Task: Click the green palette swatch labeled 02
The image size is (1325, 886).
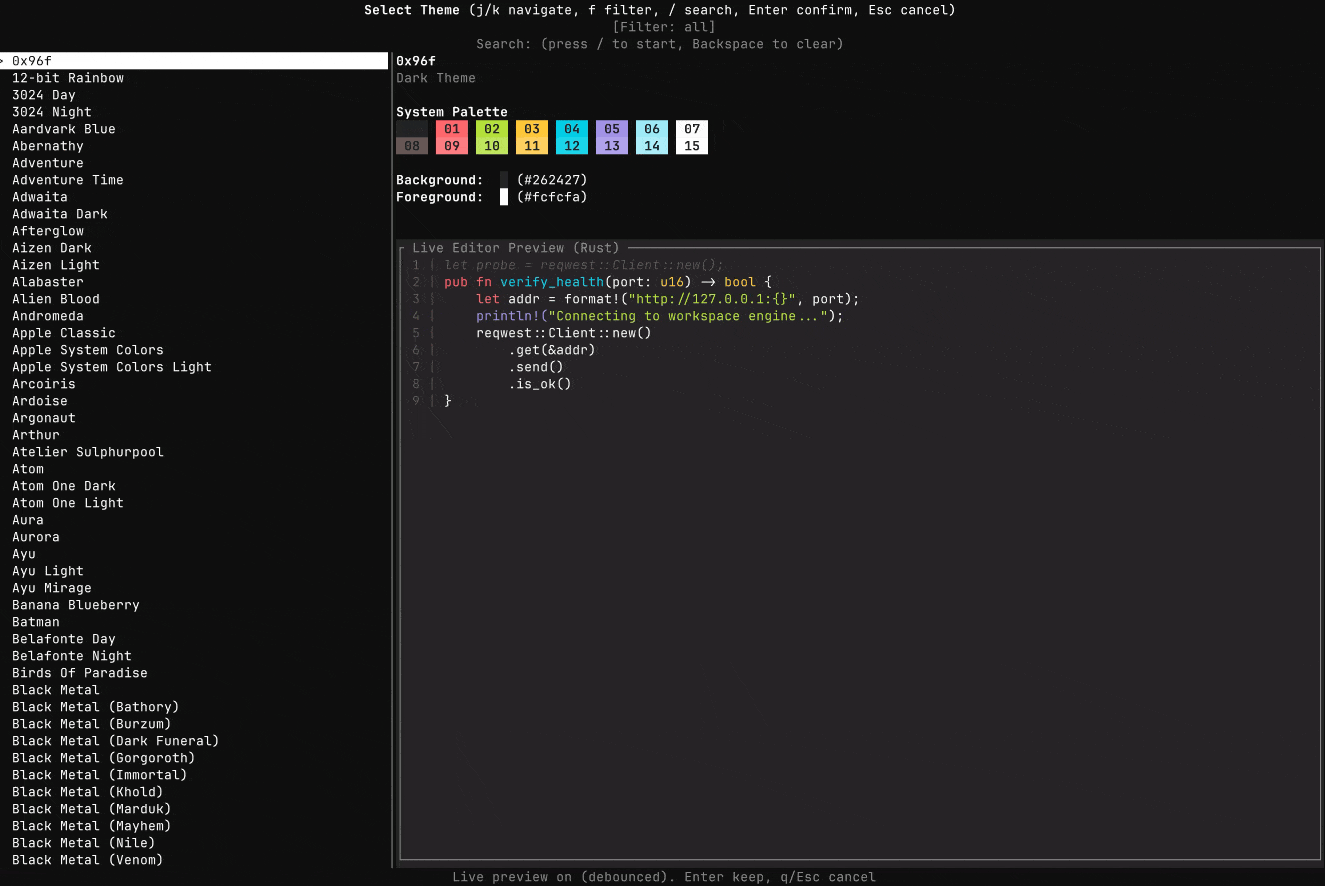Action: coord(492,129)
